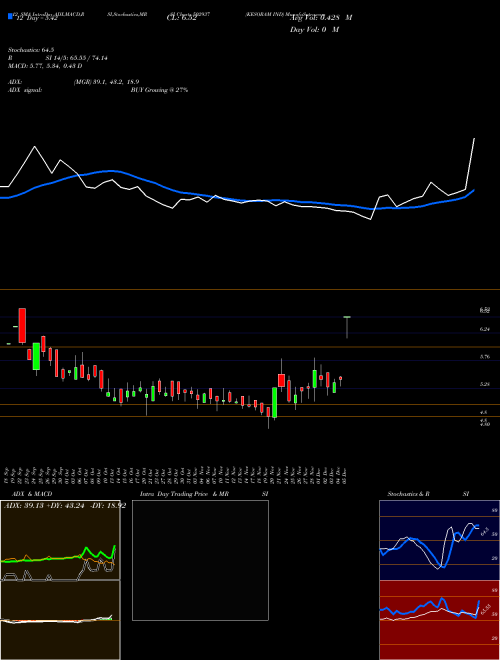Click the '(MGR) 39.1, 43.2, 18.9' ADX values

[x=106, y=82]
